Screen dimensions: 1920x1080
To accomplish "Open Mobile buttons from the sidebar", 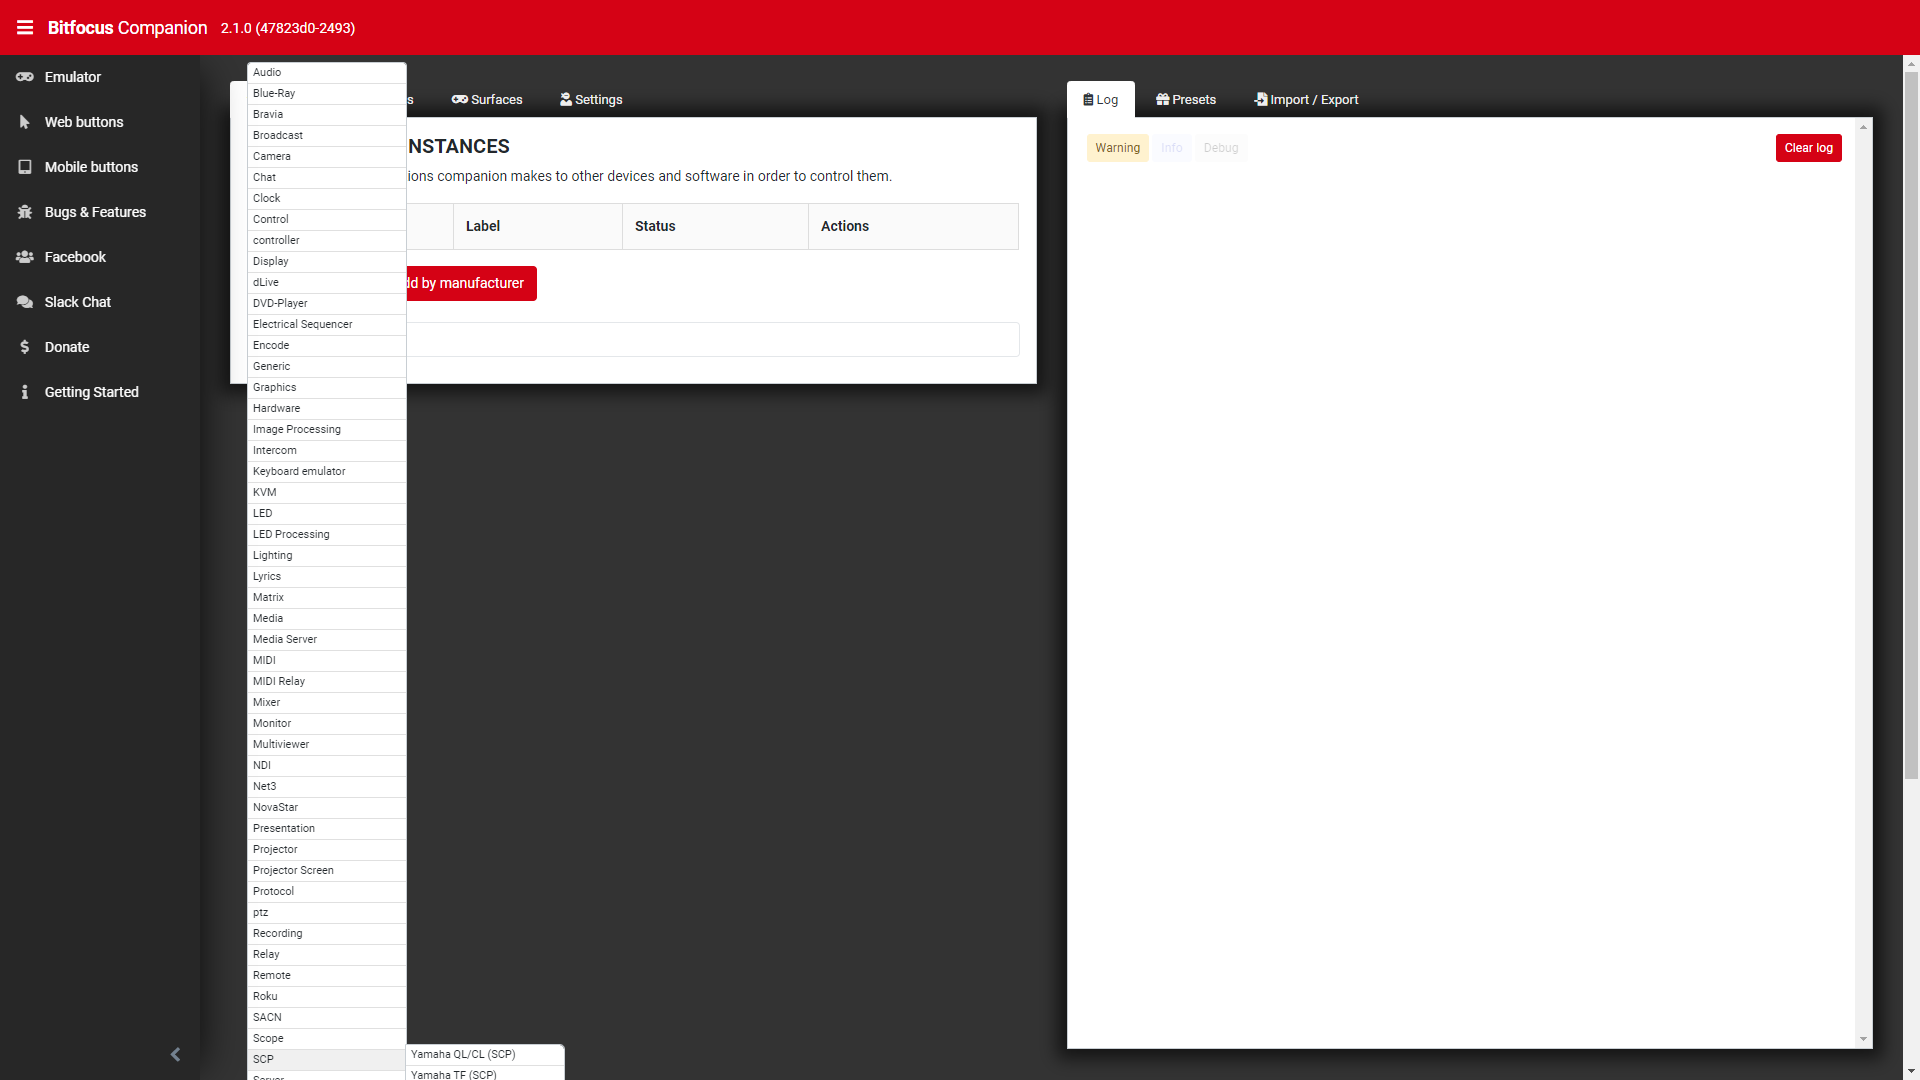I will [91, 166].
